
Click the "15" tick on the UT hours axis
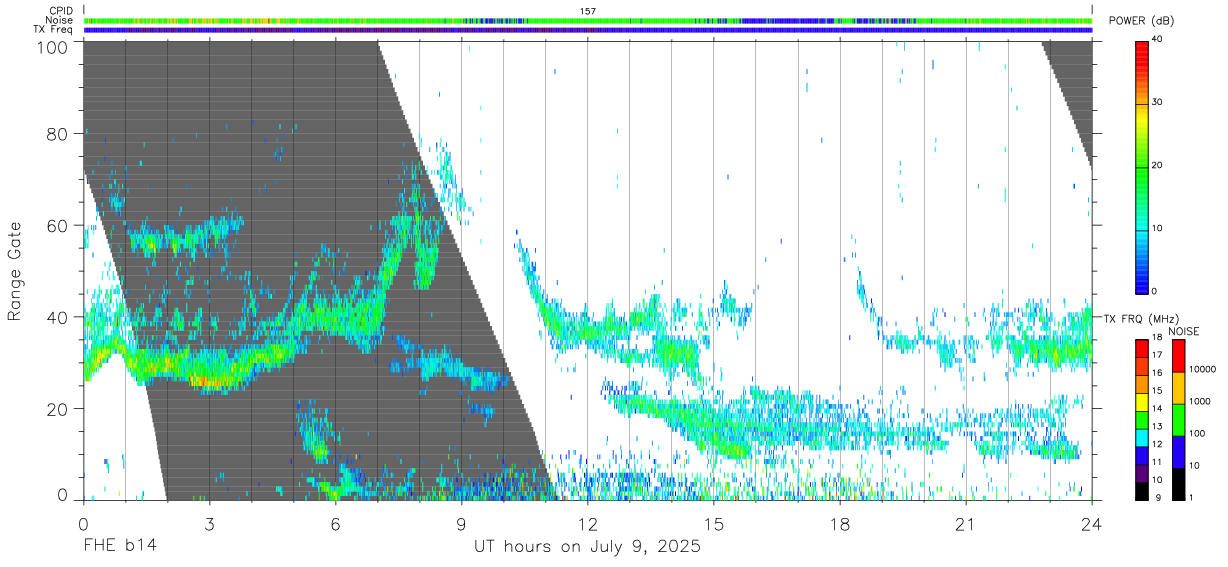point(713,525)
